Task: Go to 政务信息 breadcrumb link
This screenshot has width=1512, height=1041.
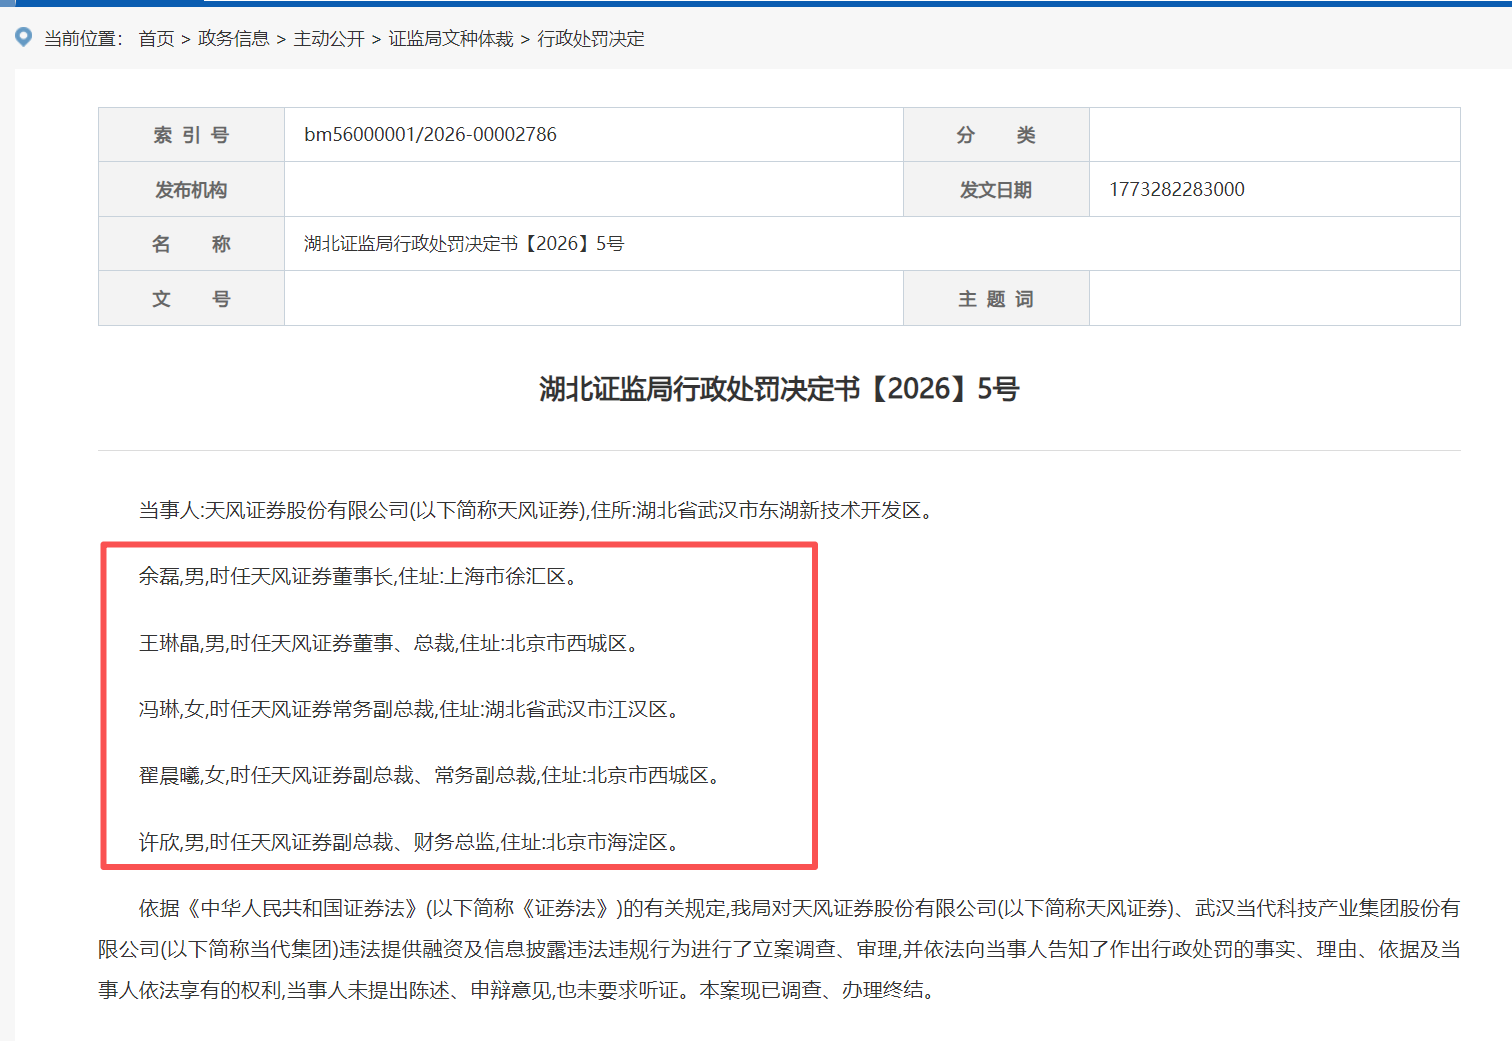Action: coord(234,39)
